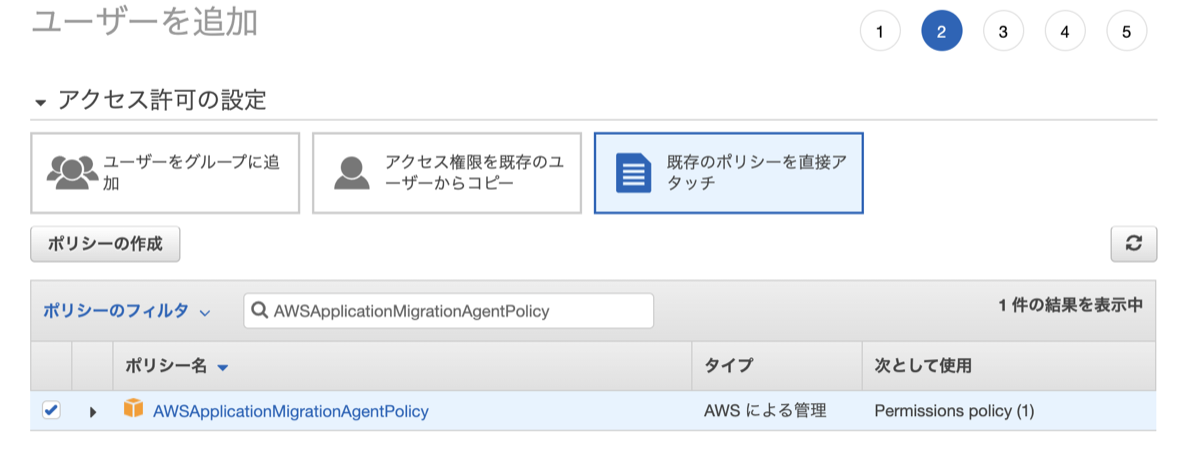Select 既存のポリシーを直接アタッチ option
Viewport: 1200px width, 461px height.
point(729,173)
